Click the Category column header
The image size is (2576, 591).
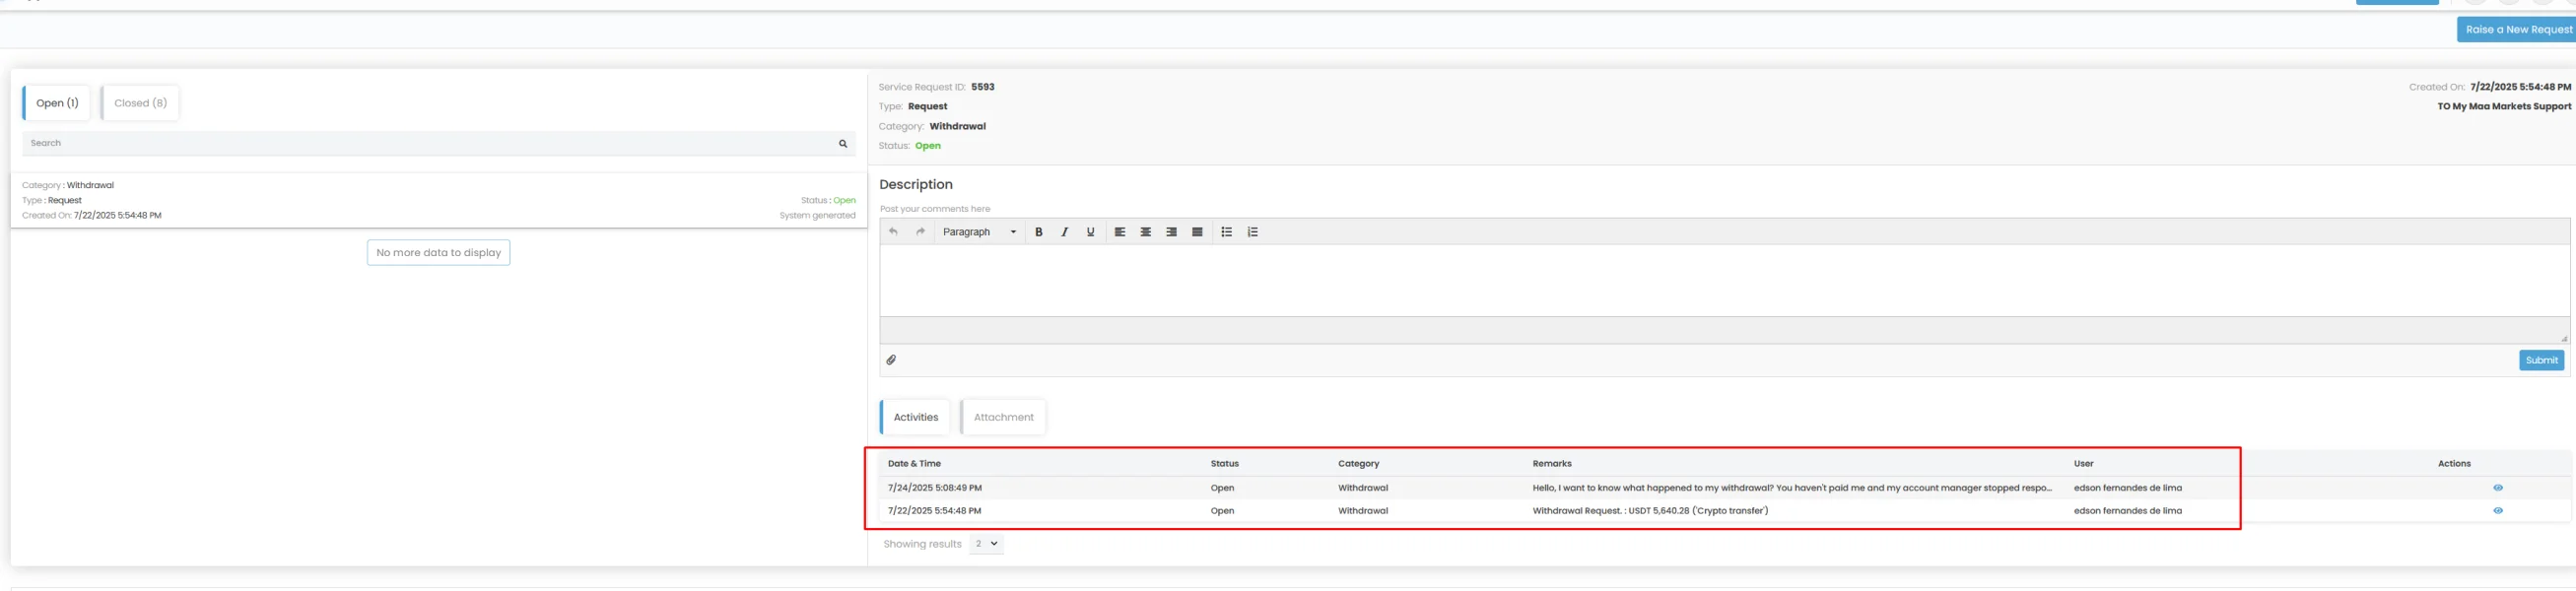click(x=1358, y=464)
